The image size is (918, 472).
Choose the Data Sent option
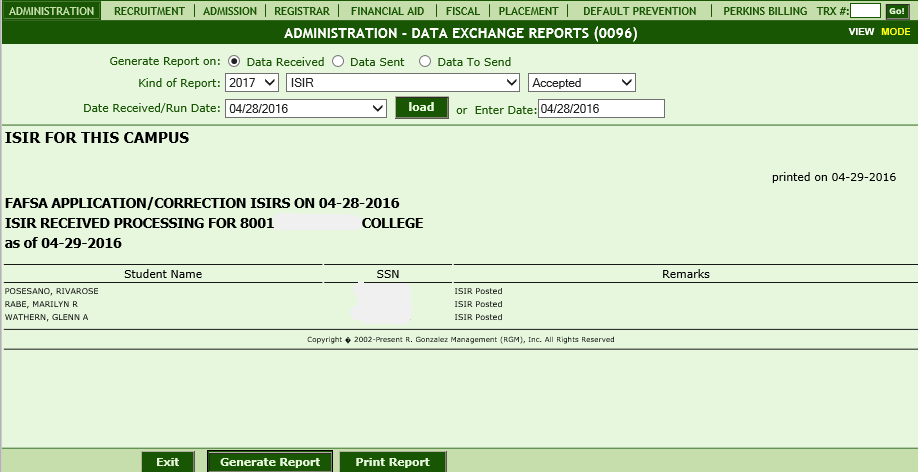point(338,61)
